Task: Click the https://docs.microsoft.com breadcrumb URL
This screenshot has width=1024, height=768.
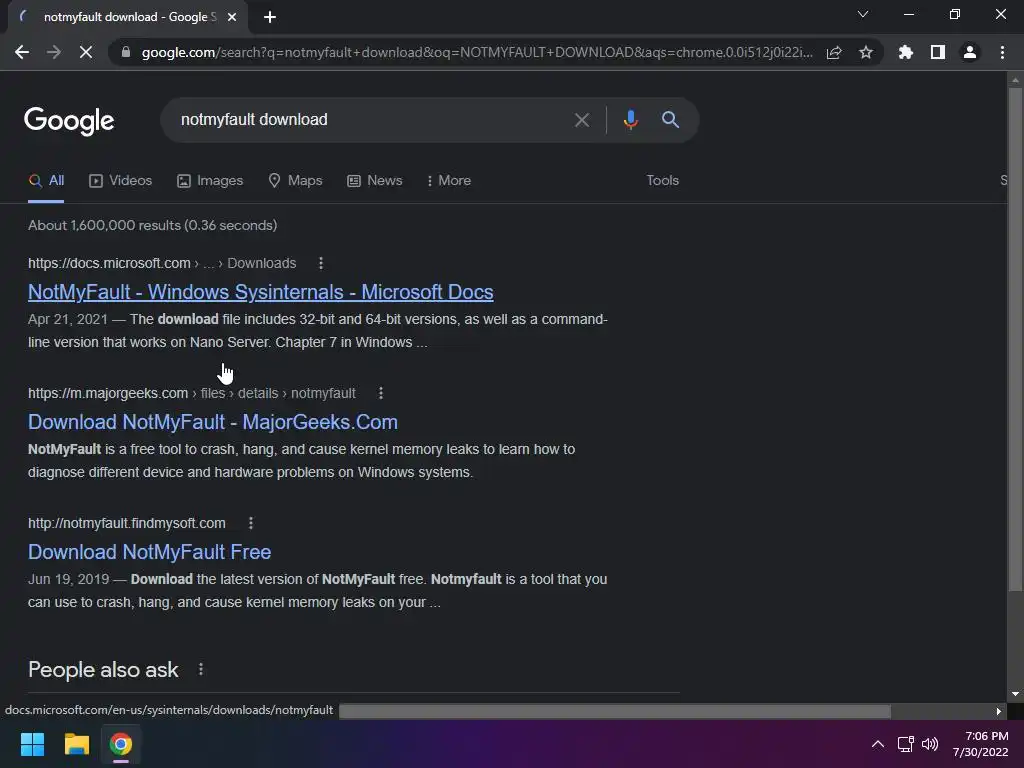Action: [109, 263]
